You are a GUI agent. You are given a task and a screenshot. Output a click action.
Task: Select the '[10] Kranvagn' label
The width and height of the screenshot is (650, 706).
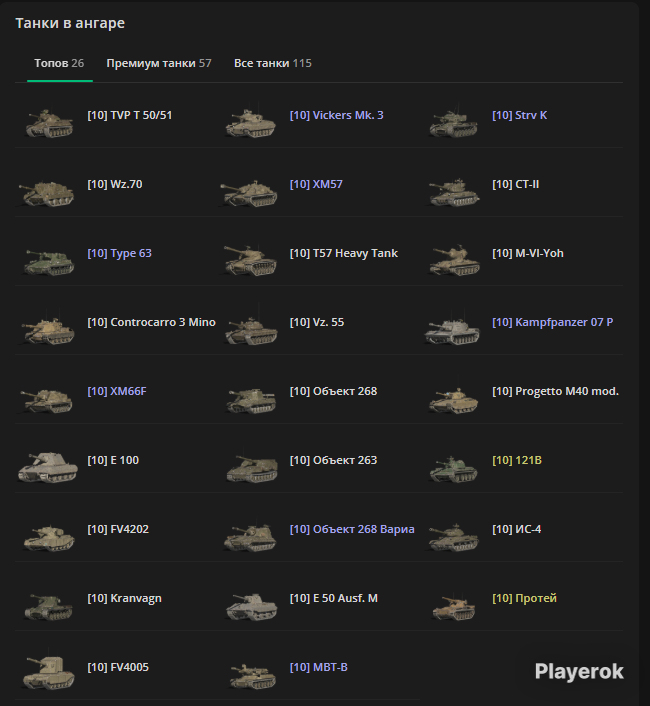[124, 598]
